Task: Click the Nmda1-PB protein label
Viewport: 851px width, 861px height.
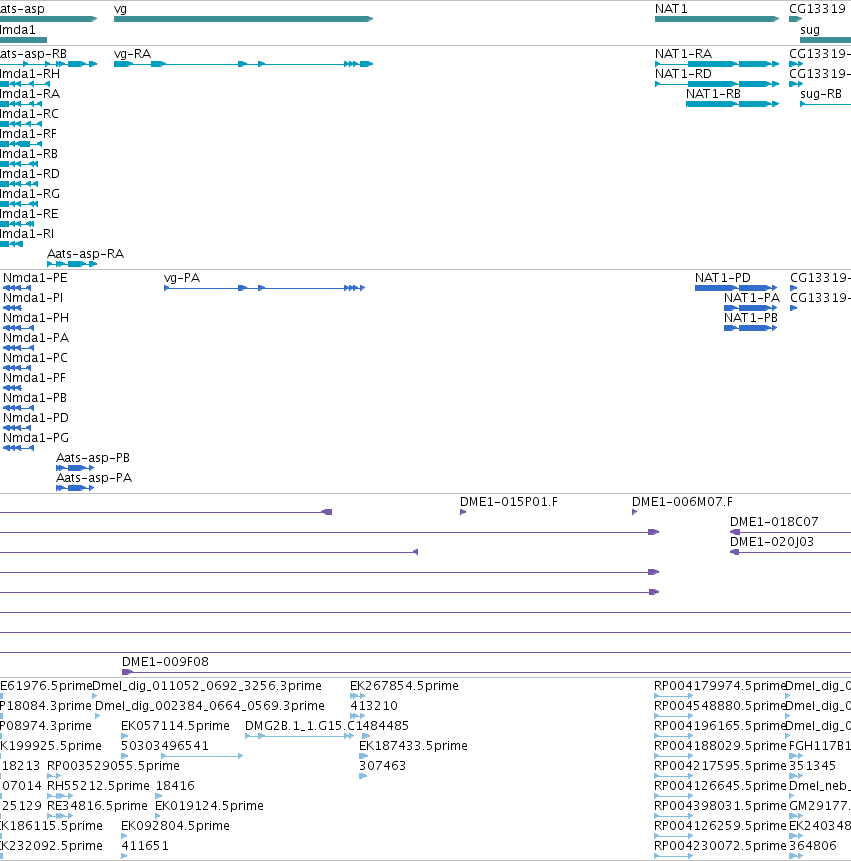Action: coord(35,398)
